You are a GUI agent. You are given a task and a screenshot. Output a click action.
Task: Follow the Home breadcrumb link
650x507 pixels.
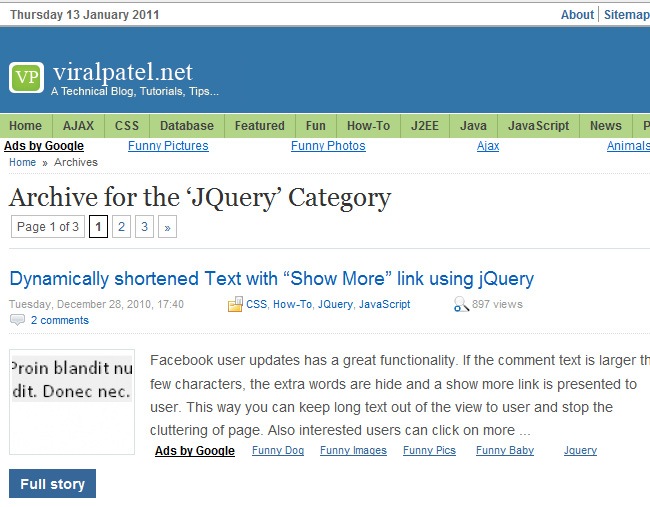coord(22,162)
